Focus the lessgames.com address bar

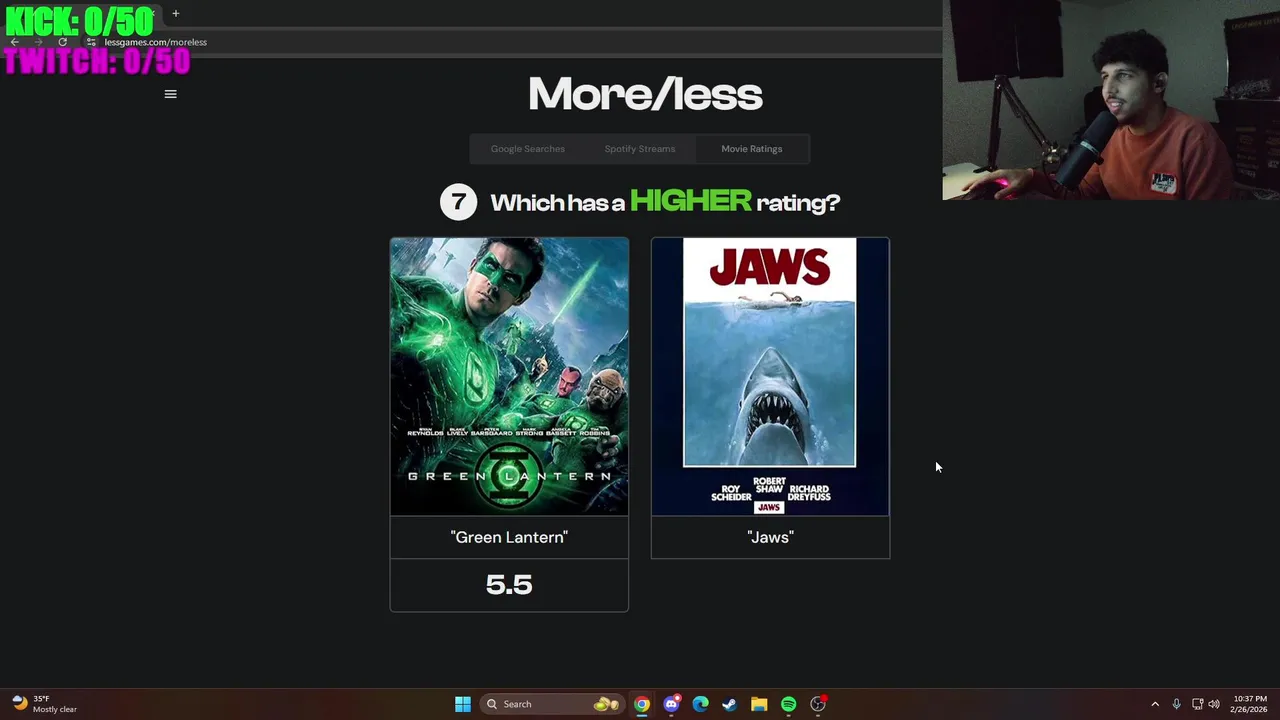click(x=155, y=42)
